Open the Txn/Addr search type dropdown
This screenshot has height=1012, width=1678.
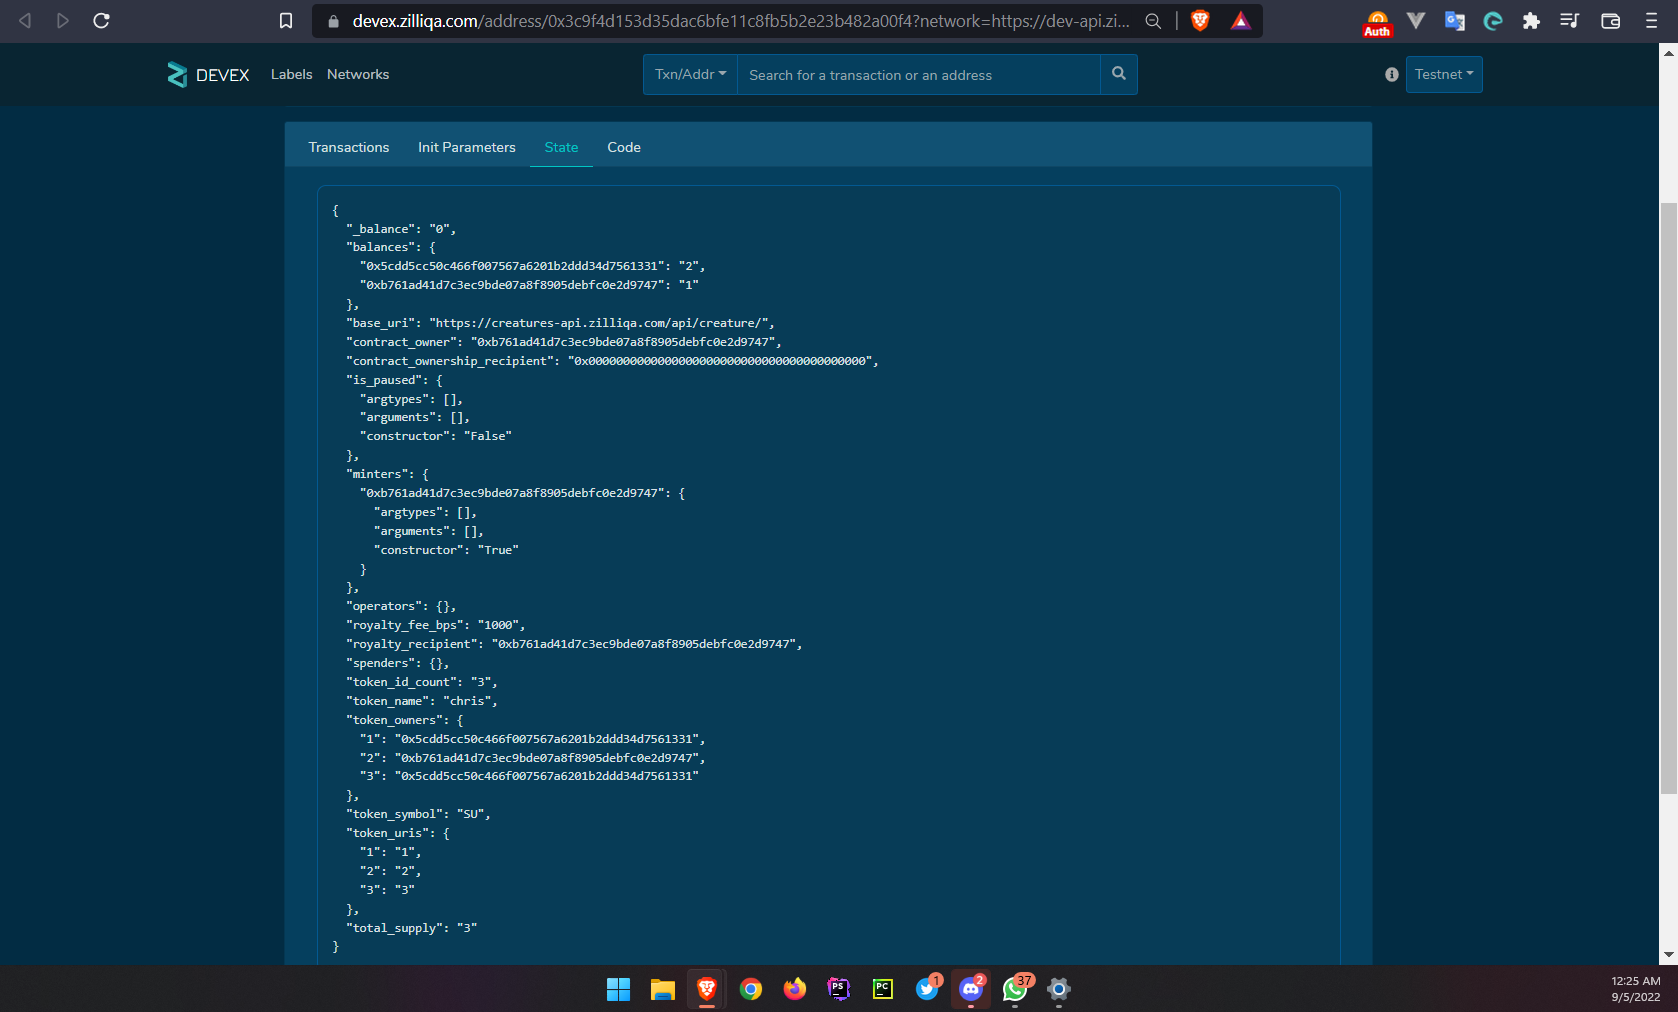pos(690,75)
